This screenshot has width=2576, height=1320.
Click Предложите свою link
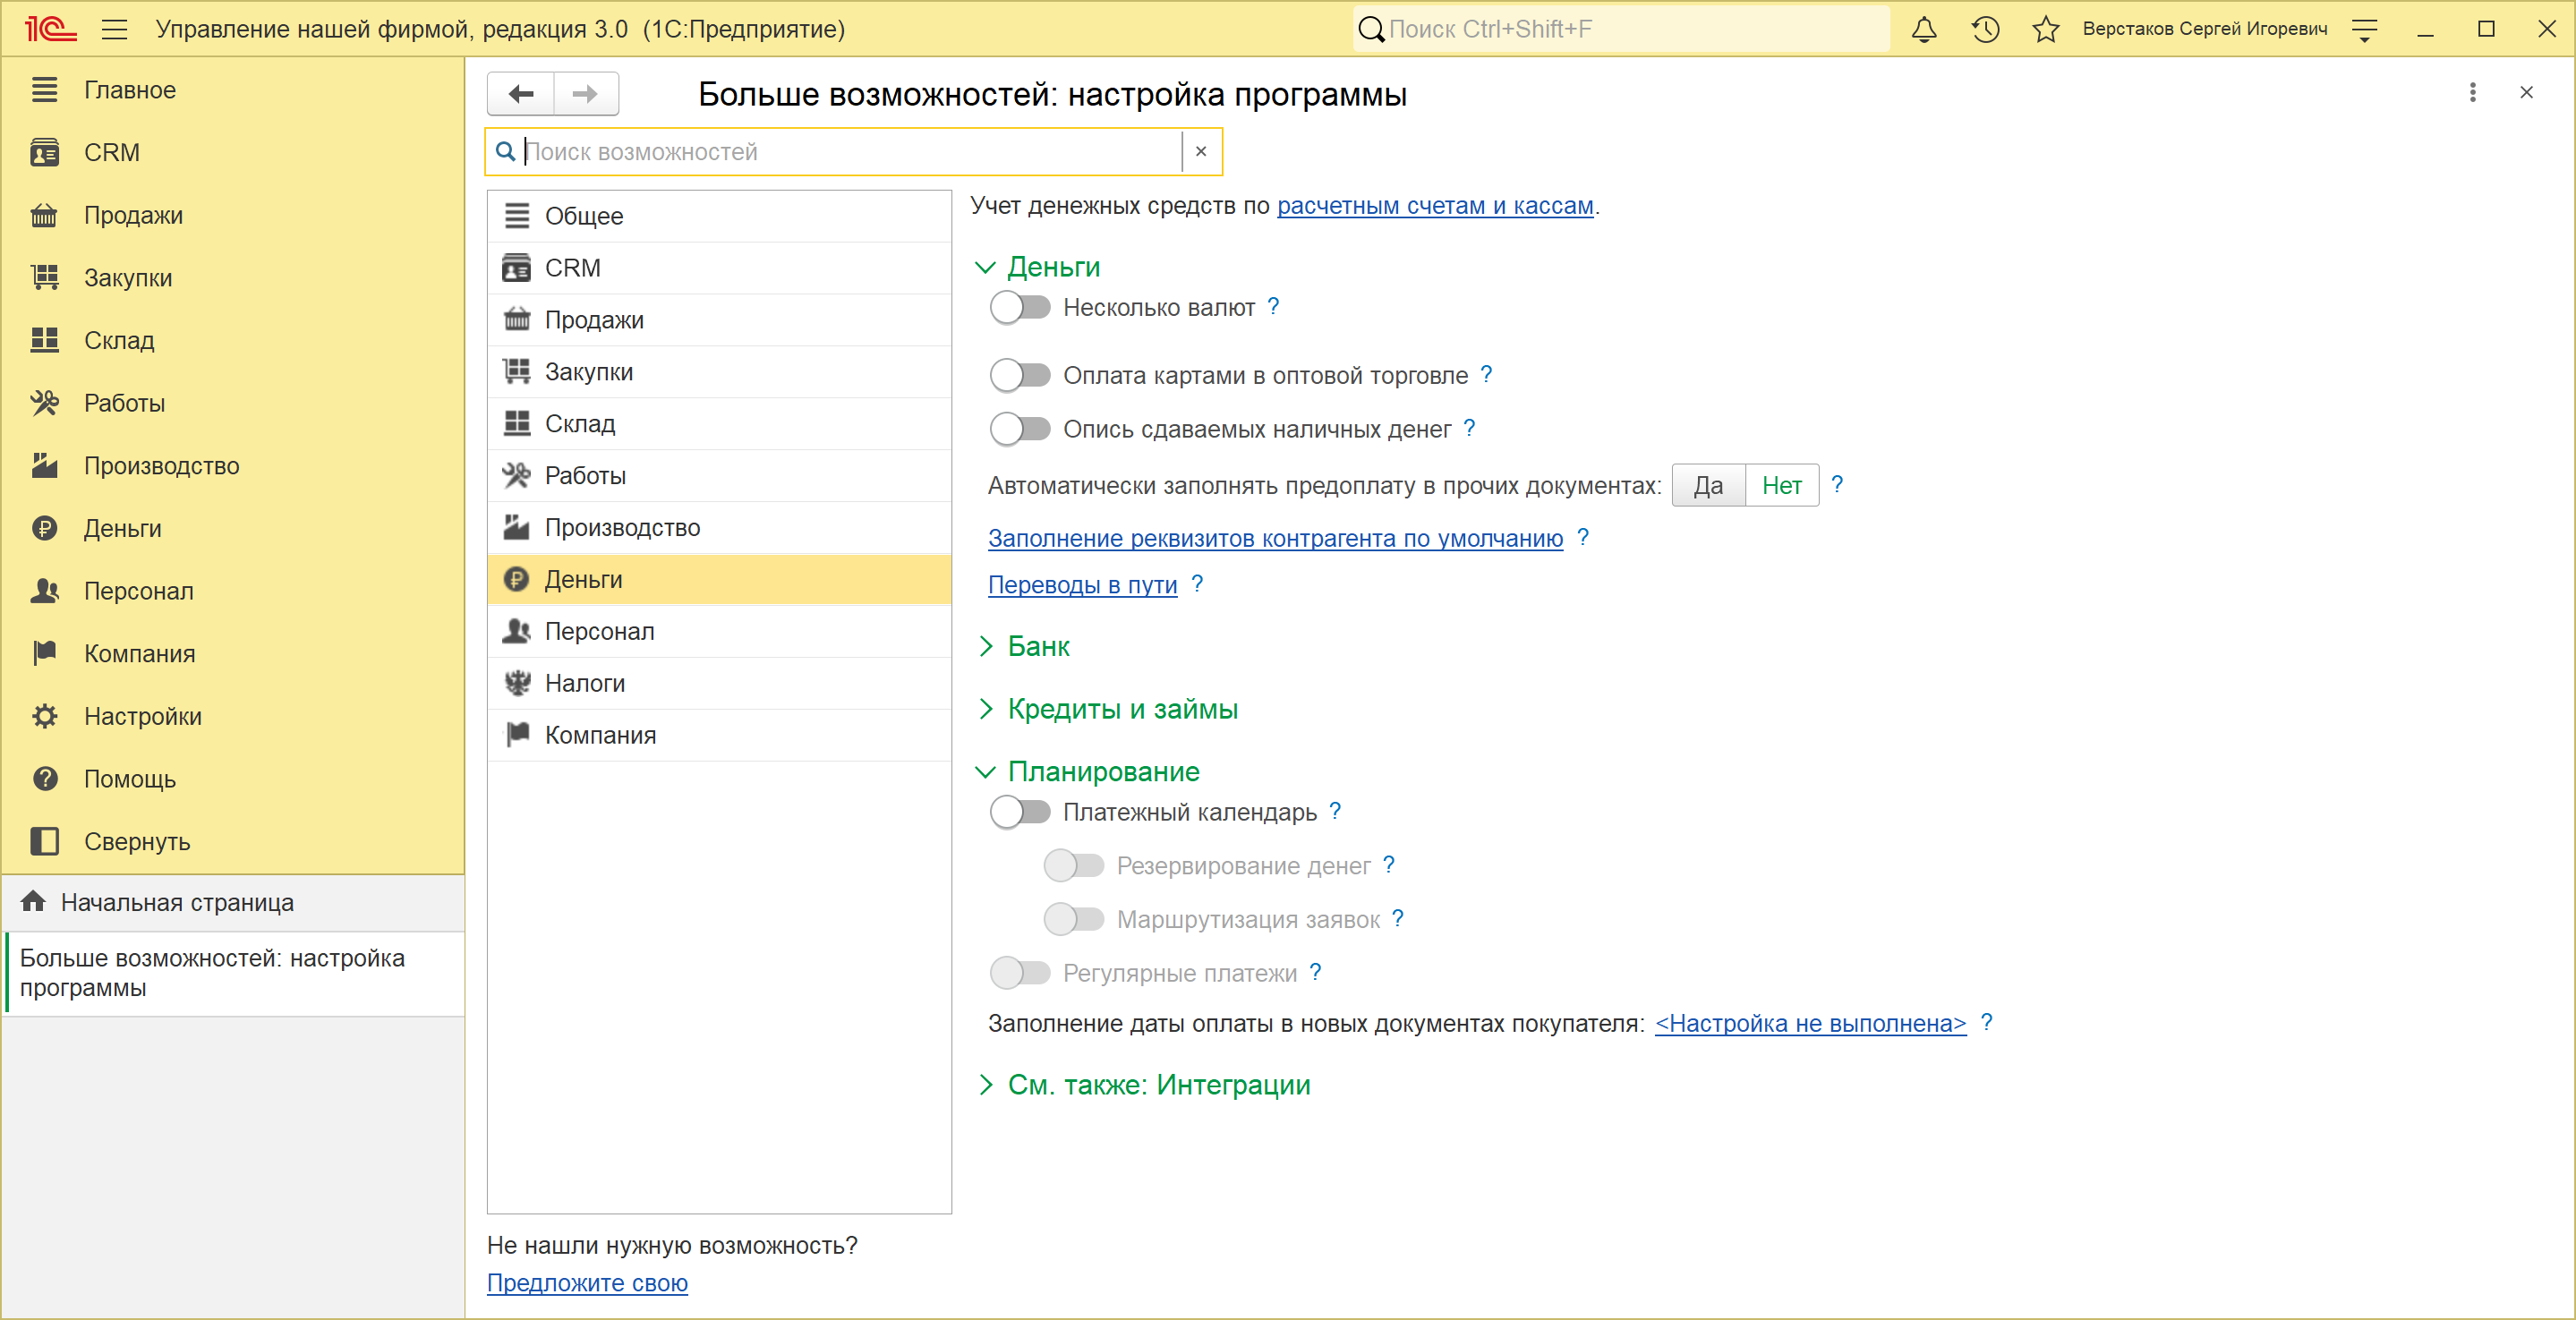pos(587,1283)
